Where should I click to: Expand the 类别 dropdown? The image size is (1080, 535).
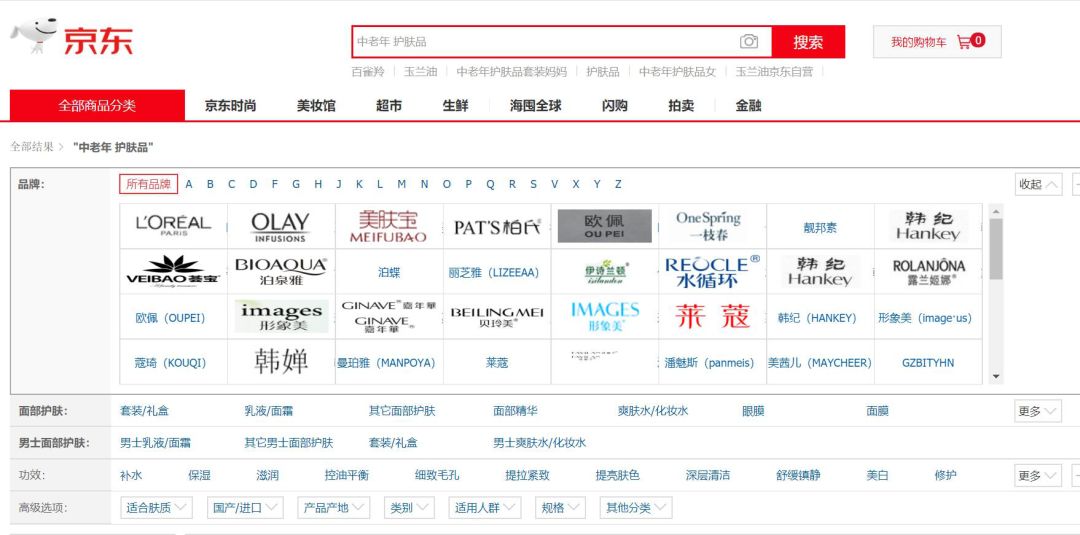pyautogui.click(x=409, y=508)
